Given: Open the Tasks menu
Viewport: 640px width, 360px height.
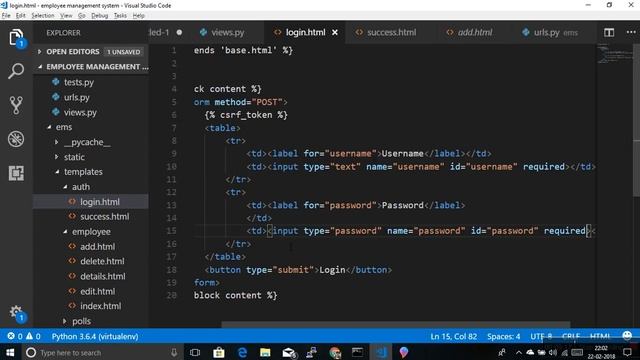Looking at the screenshot, I should coord(120,16).
